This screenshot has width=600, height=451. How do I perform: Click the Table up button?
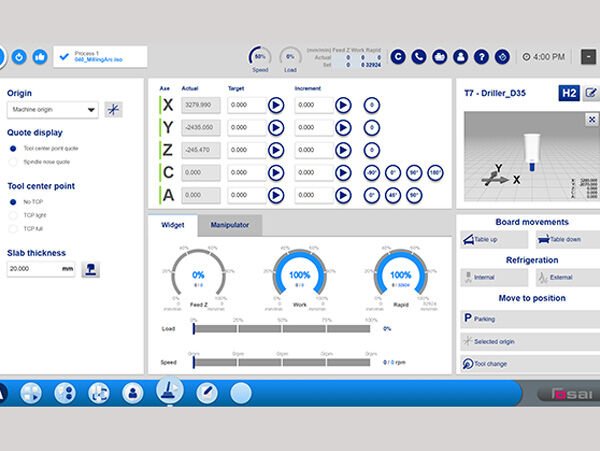[x=494, y=240]
